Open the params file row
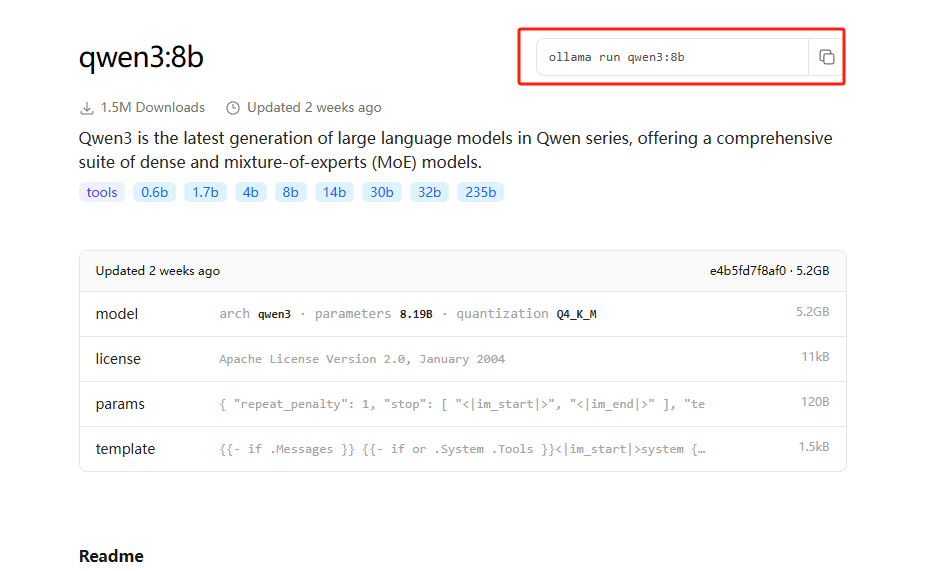Screen dimensions: 934x571 [x=463, y=404]
